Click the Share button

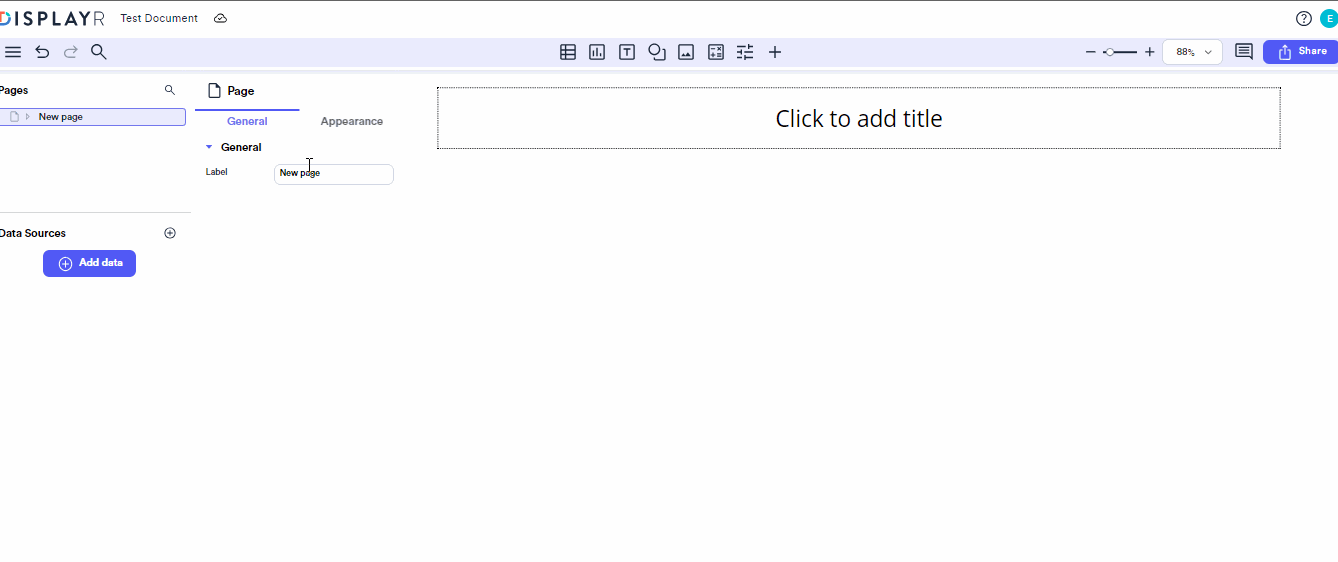(1300, 52)
